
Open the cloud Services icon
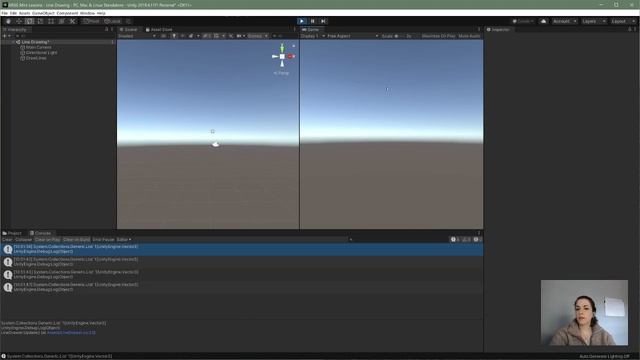pyautogui.click(x=543, y=21)
